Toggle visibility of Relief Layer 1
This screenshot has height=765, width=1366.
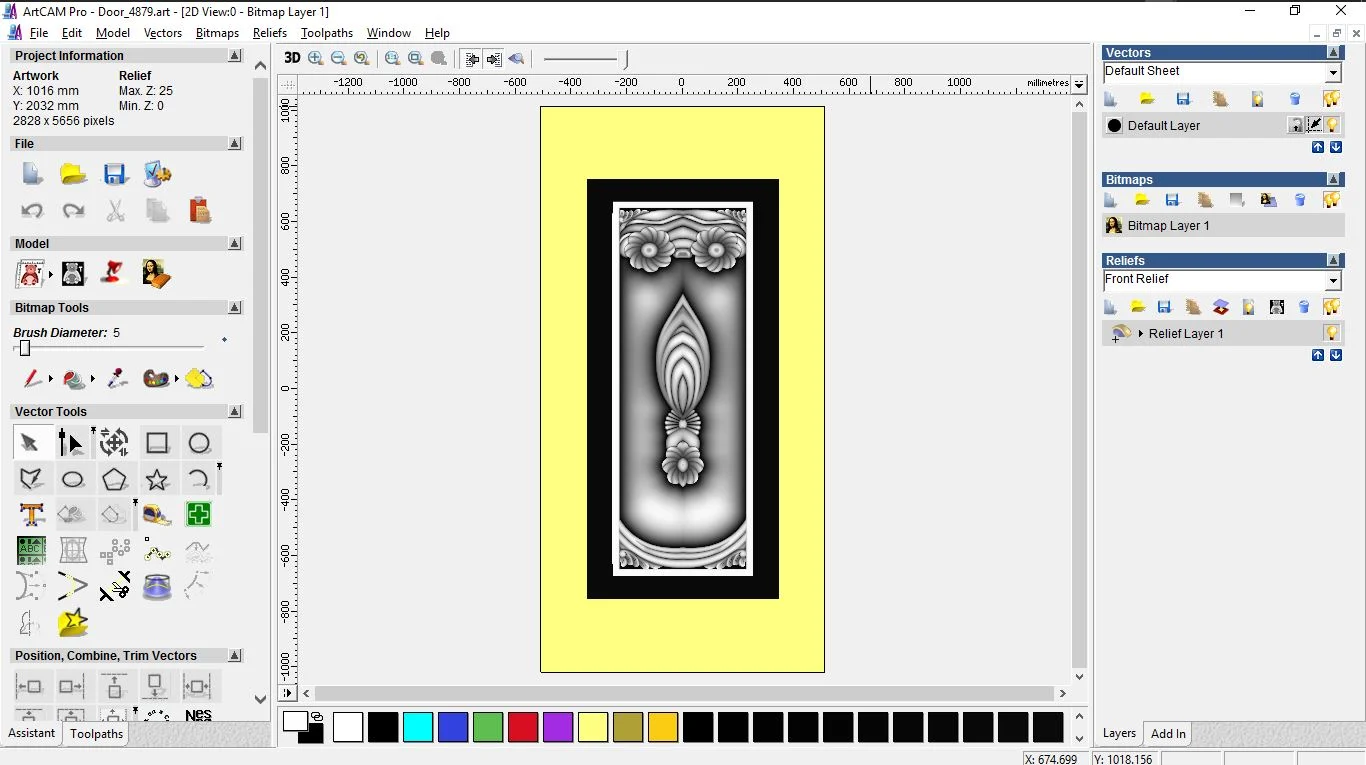1333,333
